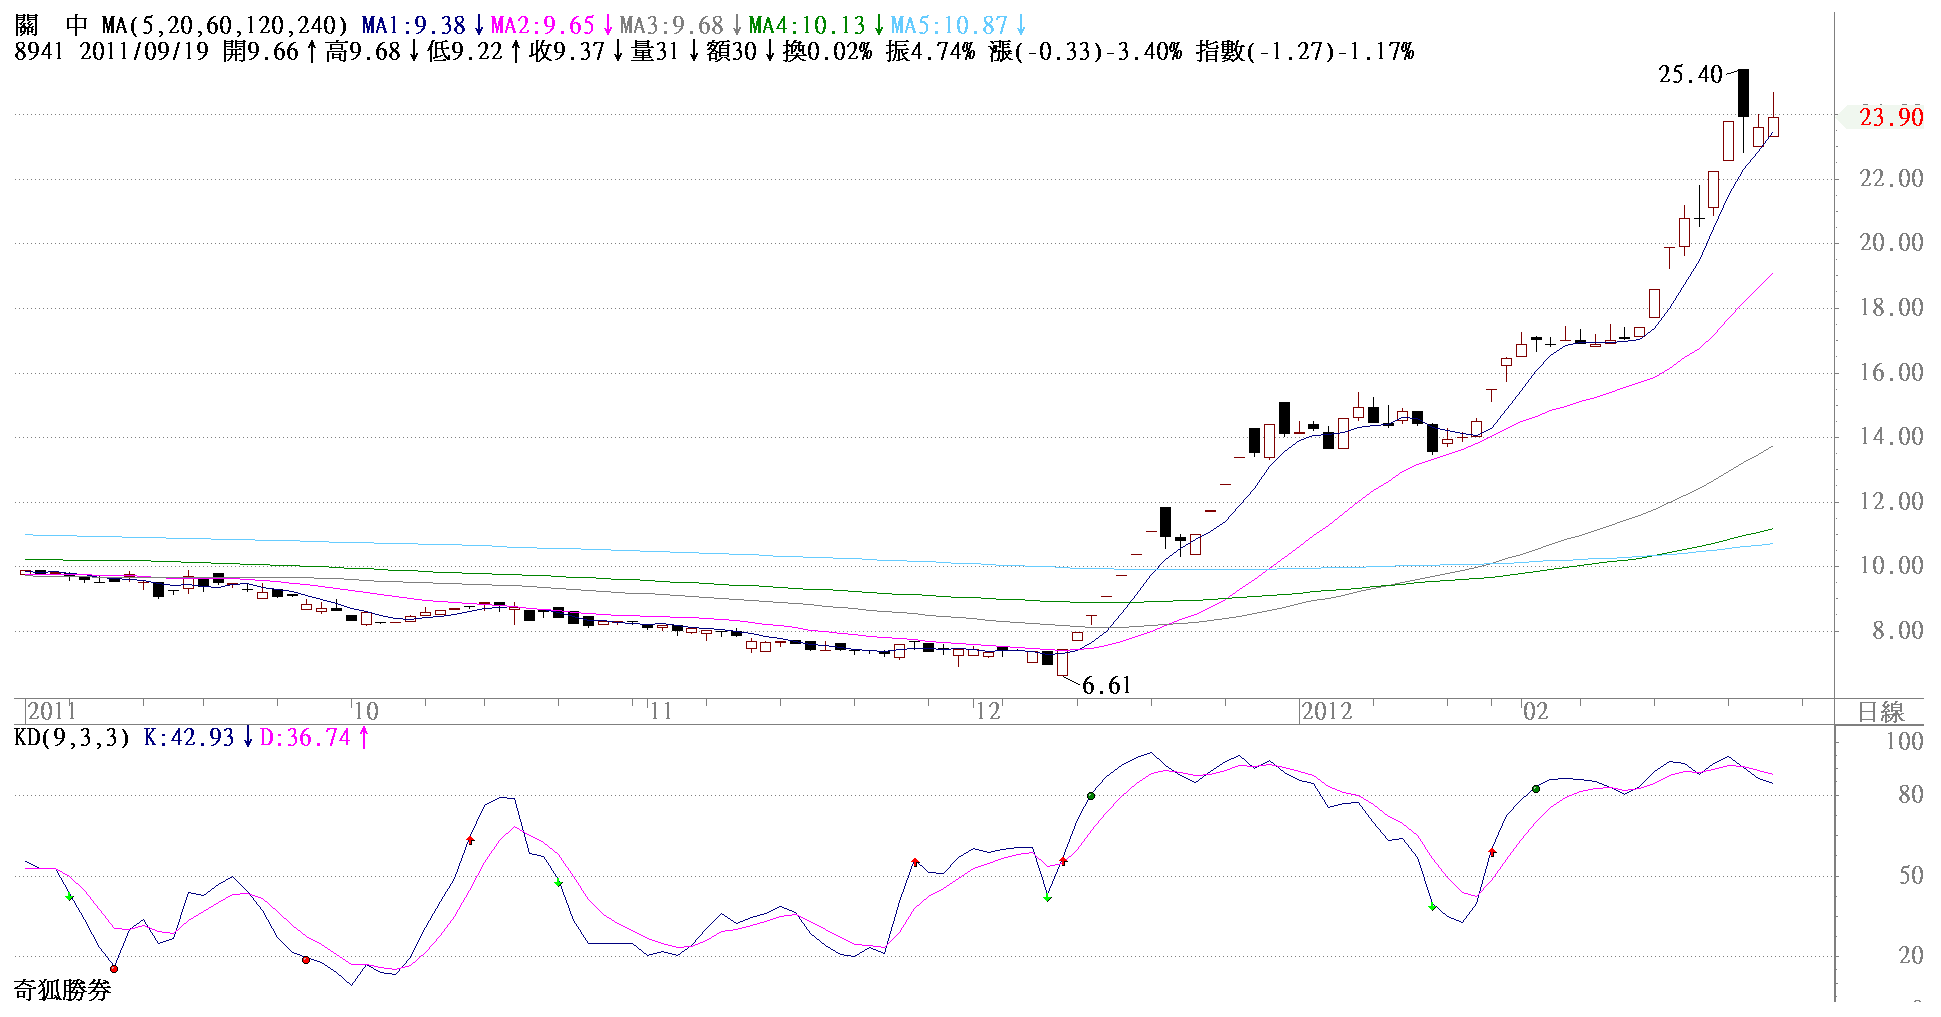Click the gray MA3:9.68 readout
This screenshot has width=1941, height=1017.
(672, 25)
